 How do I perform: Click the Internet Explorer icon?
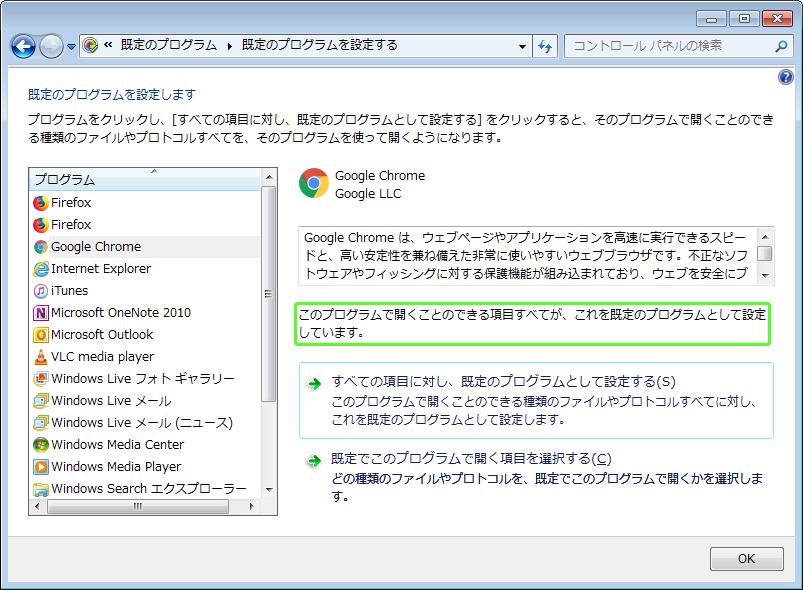pos(40,269)
